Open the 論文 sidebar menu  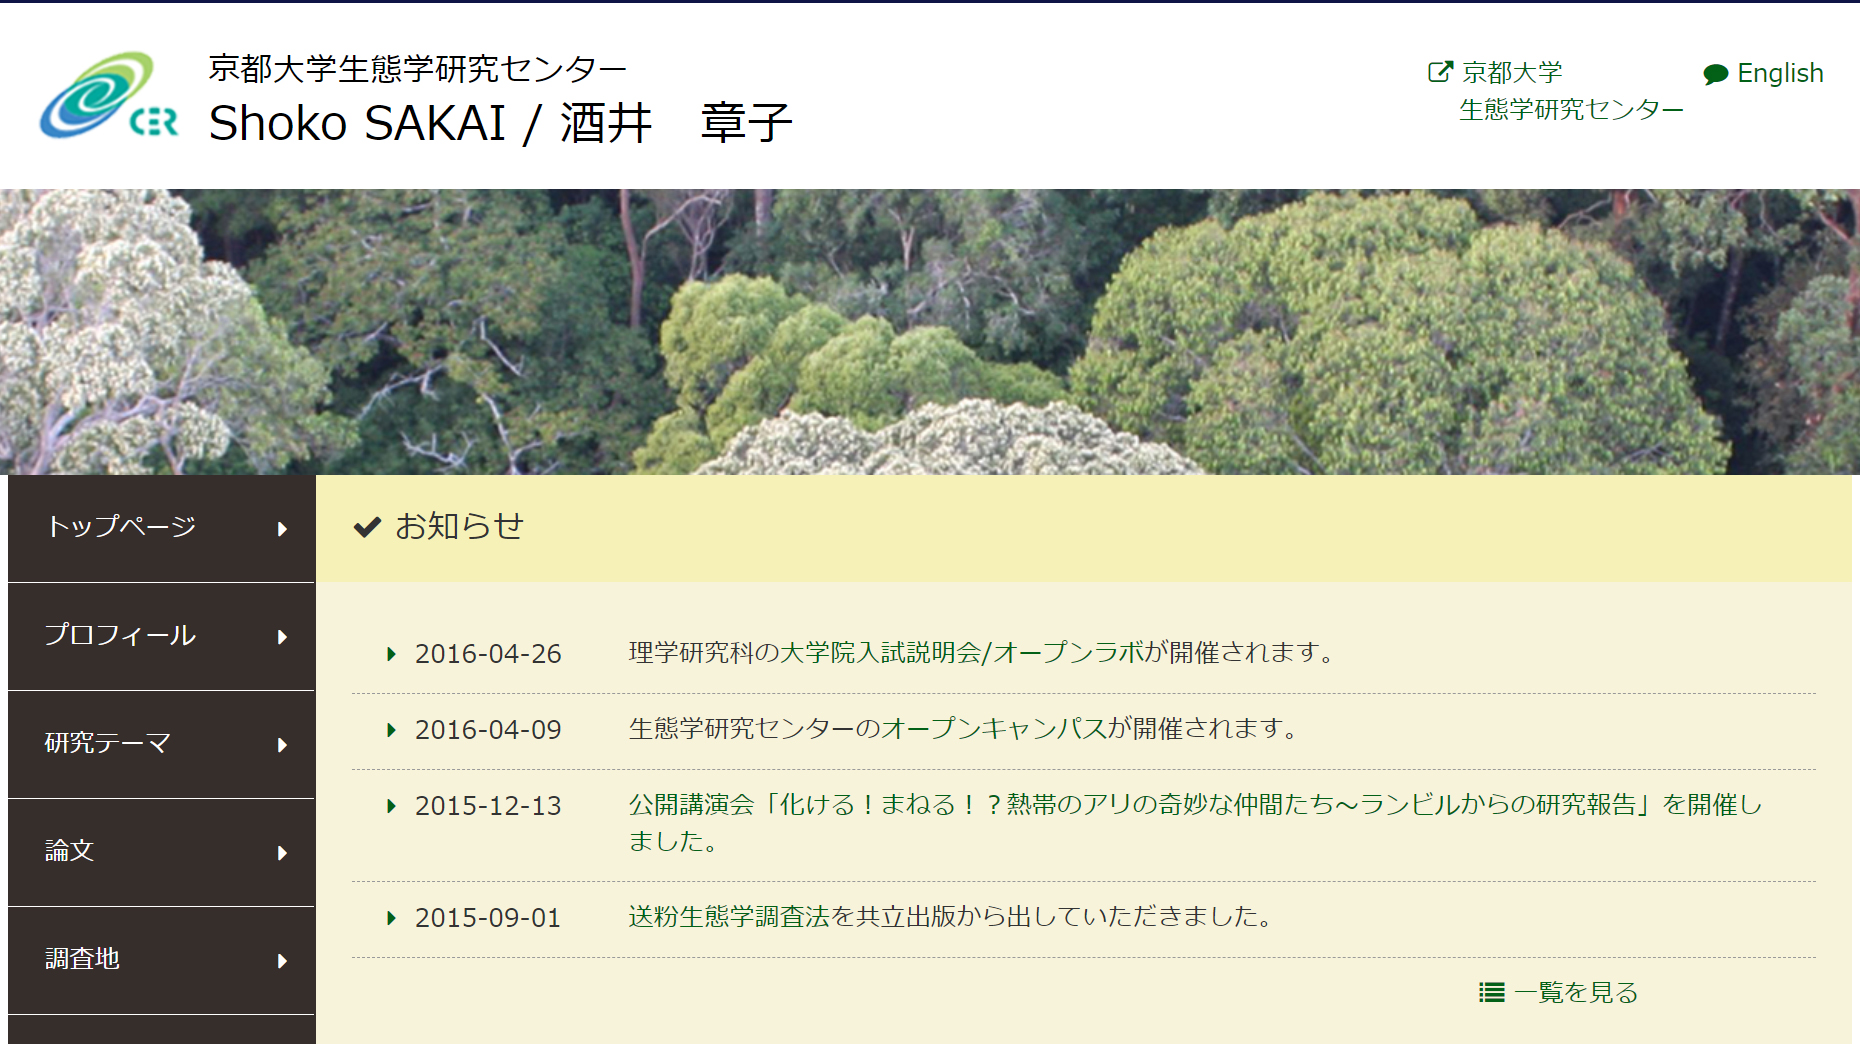(x=161, y=852)
